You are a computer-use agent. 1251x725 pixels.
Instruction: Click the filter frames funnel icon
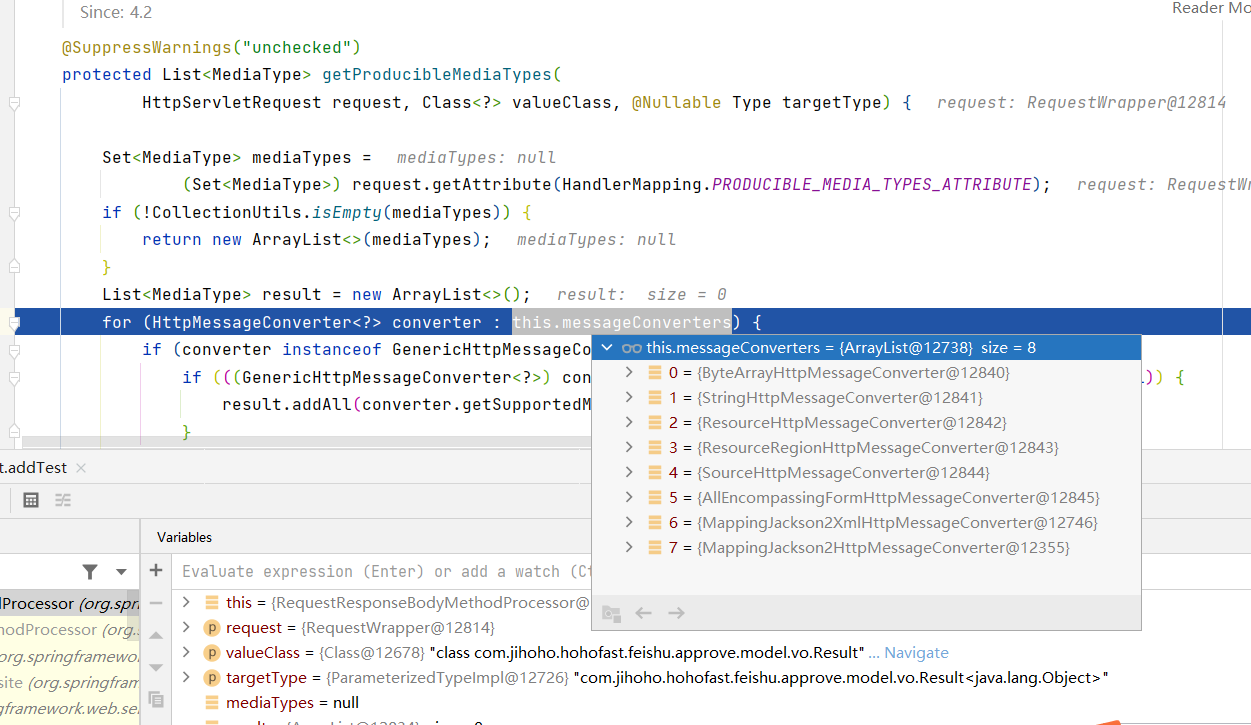click(90, 572)
